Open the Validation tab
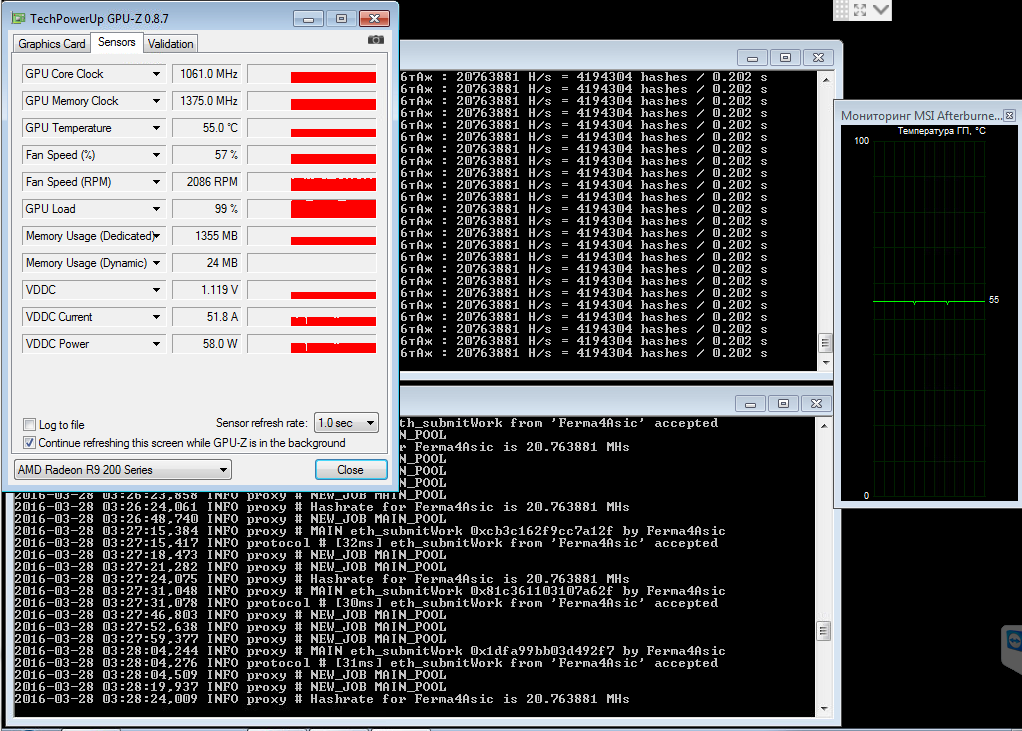This screenshot has height=731, width=1022. [x=170, y=44]
